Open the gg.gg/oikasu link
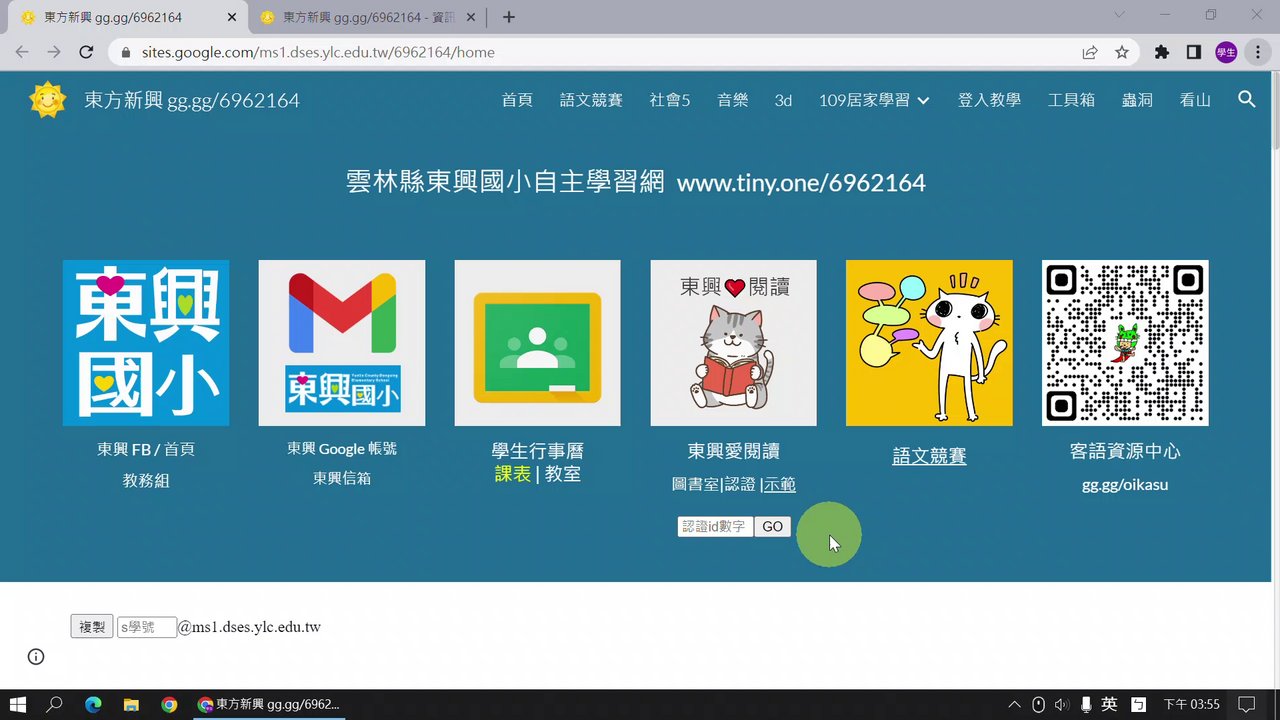This screenshot has height=720, width=1280. tap(1125, 485)
